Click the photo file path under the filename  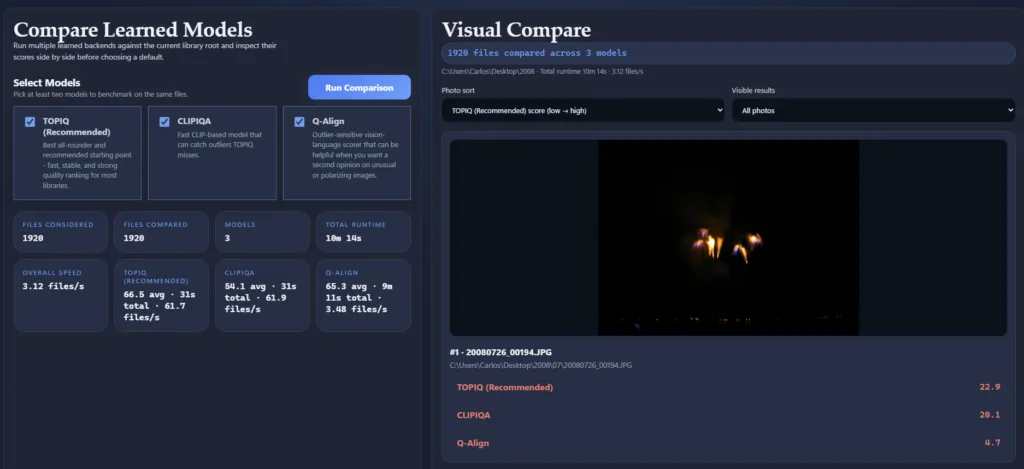(x=541, y=365)
